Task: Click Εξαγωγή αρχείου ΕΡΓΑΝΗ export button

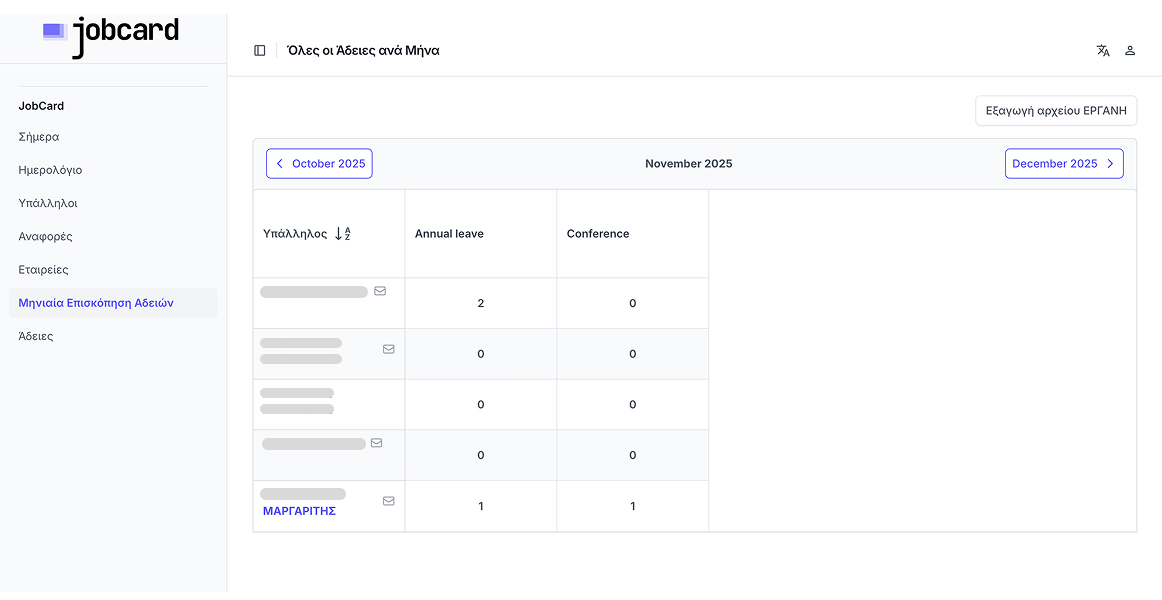Action: 1055,111
